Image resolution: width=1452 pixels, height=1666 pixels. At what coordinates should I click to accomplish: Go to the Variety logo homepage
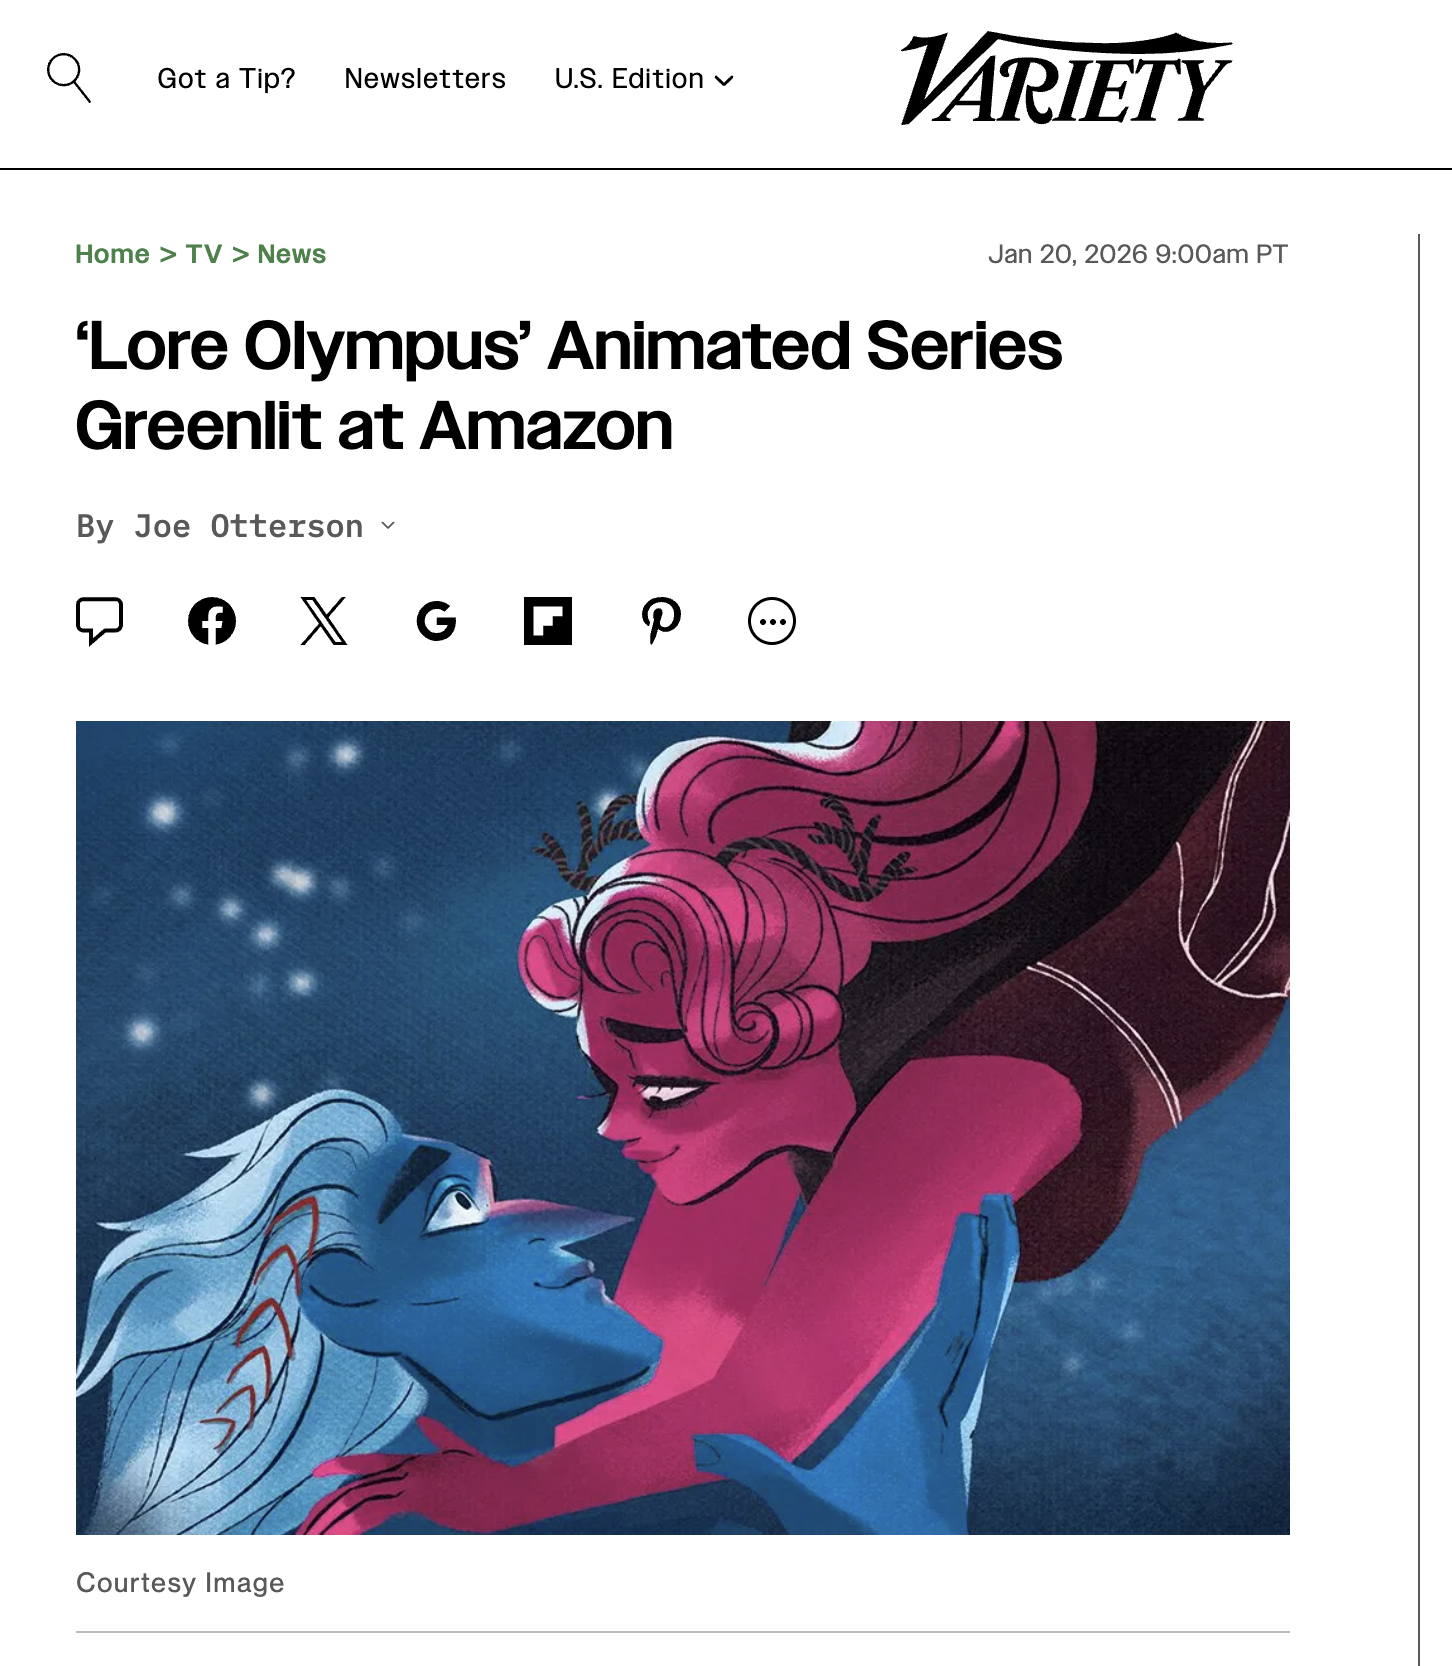pos(1066,79)
